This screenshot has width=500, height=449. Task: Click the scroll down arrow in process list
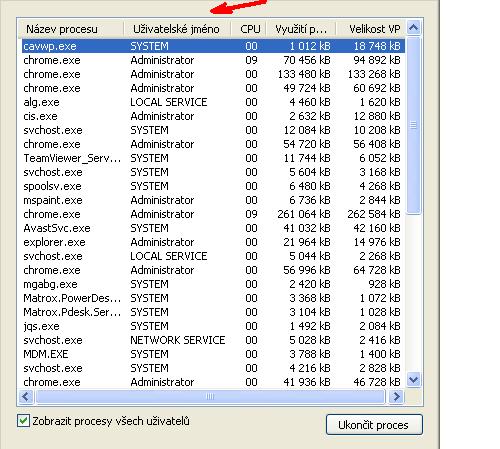414,380
